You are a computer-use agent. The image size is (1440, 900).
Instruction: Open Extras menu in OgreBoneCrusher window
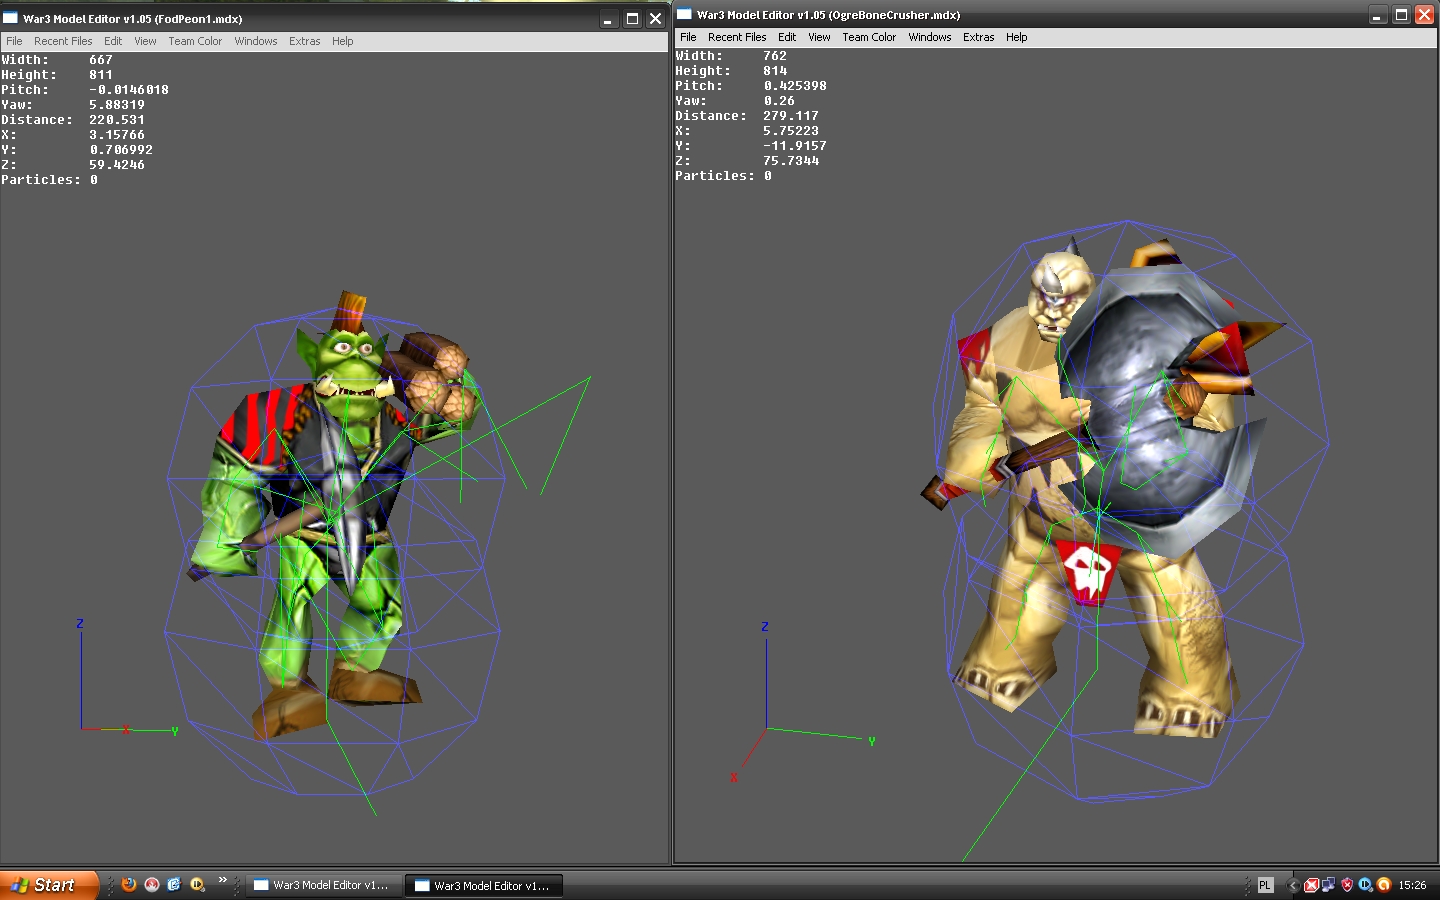point(979,37)
